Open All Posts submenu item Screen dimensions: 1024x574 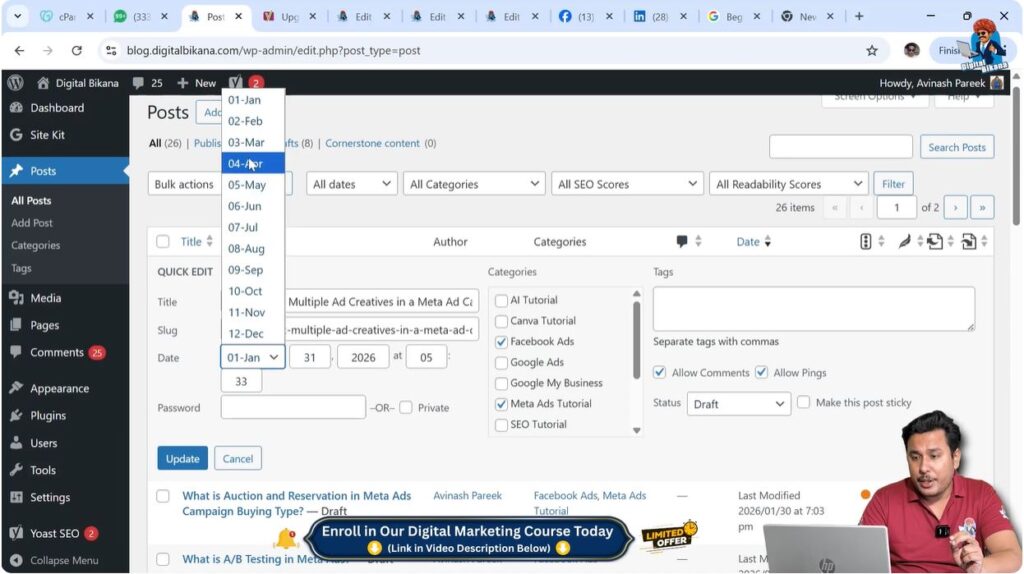(x=31, y=200)
